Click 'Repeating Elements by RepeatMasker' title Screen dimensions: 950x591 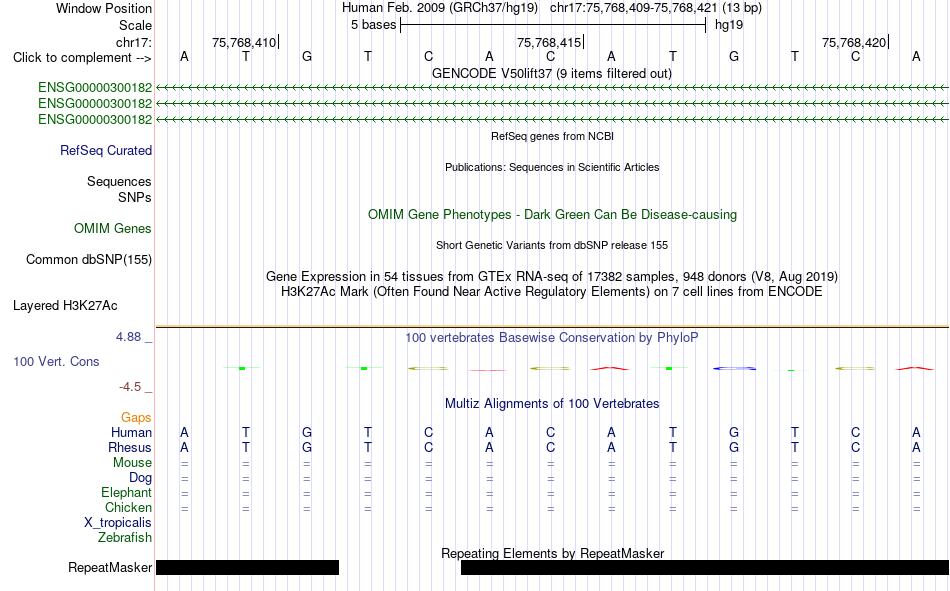553,553
